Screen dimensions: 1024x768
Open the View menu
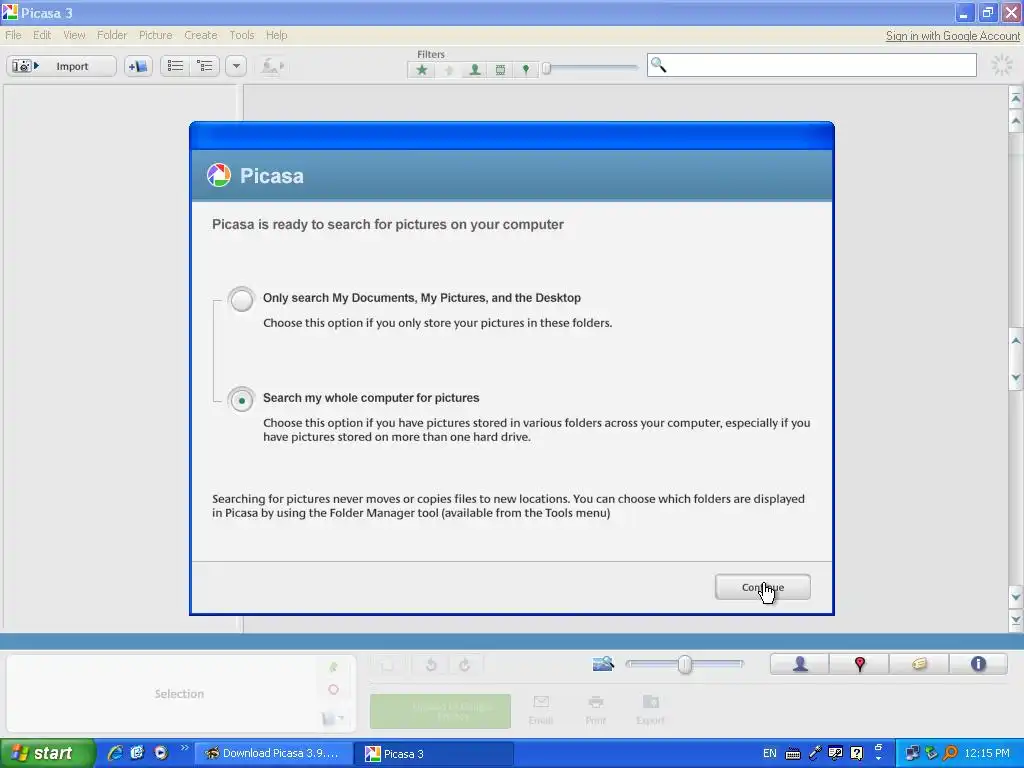[x=74, y=35]
